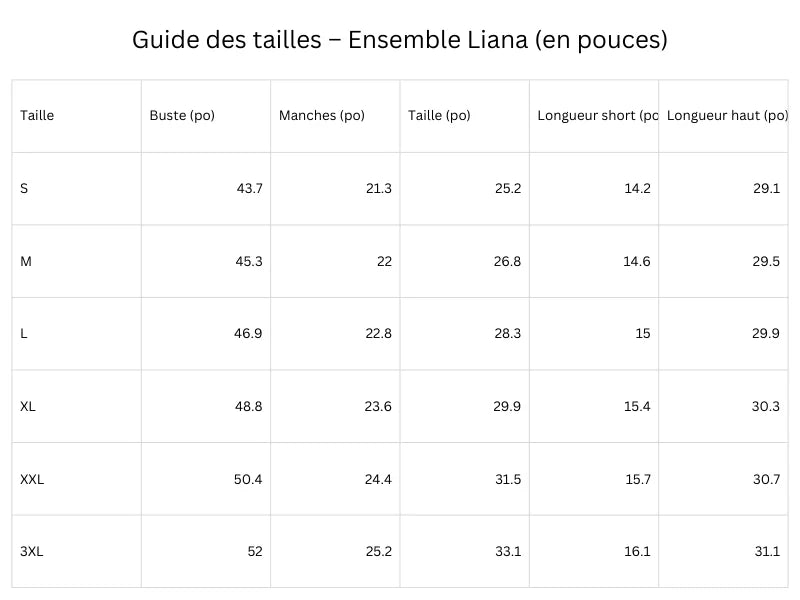Screen dimensions: 800x600
Task: Click bust value 43.7 for size S
Action: 248,188
